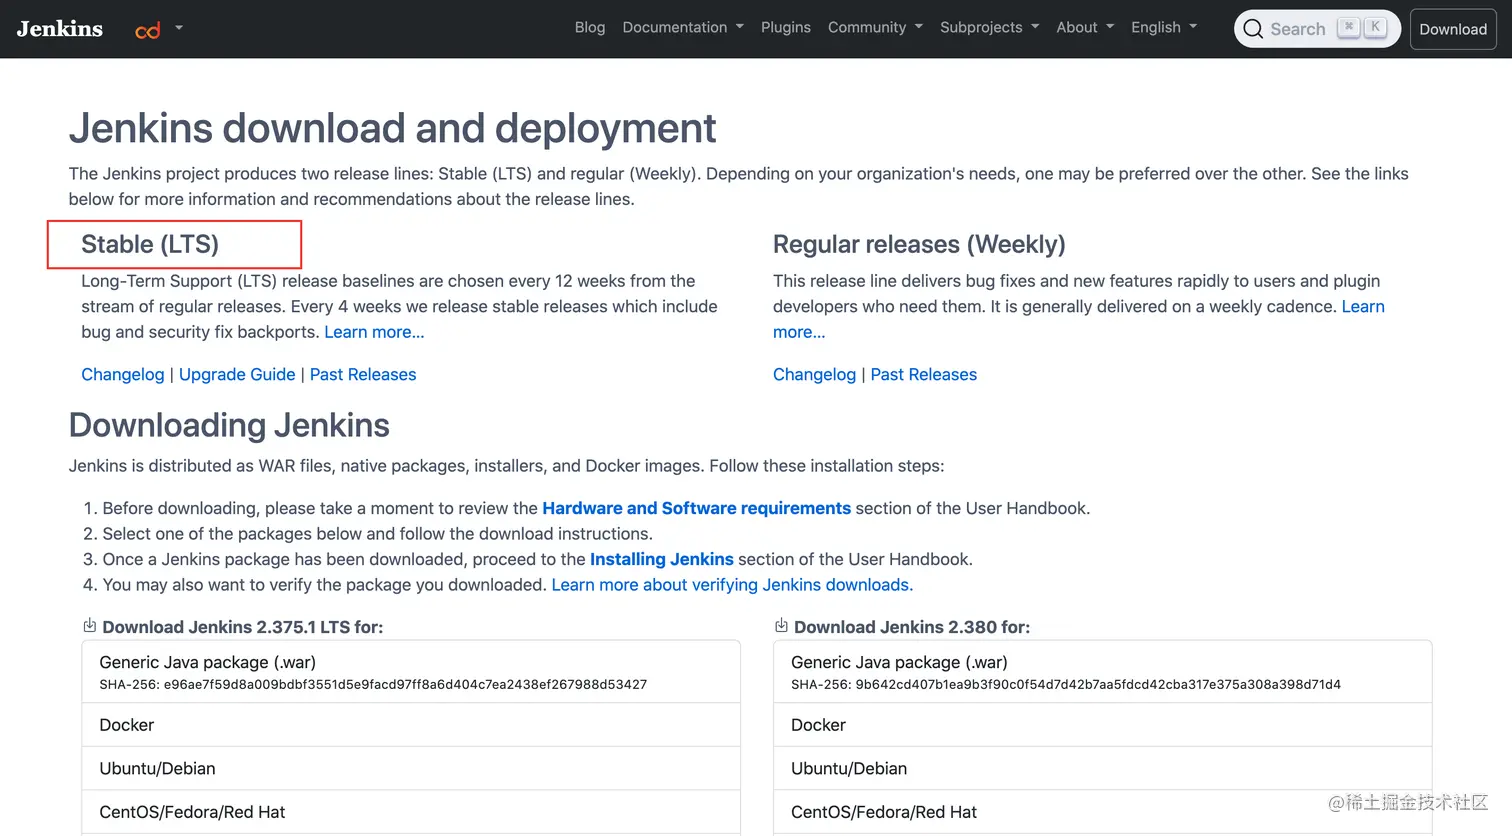Open Hardware and Software requirements link
This screenshot has height=836, width=1512.
click(696, 508)
